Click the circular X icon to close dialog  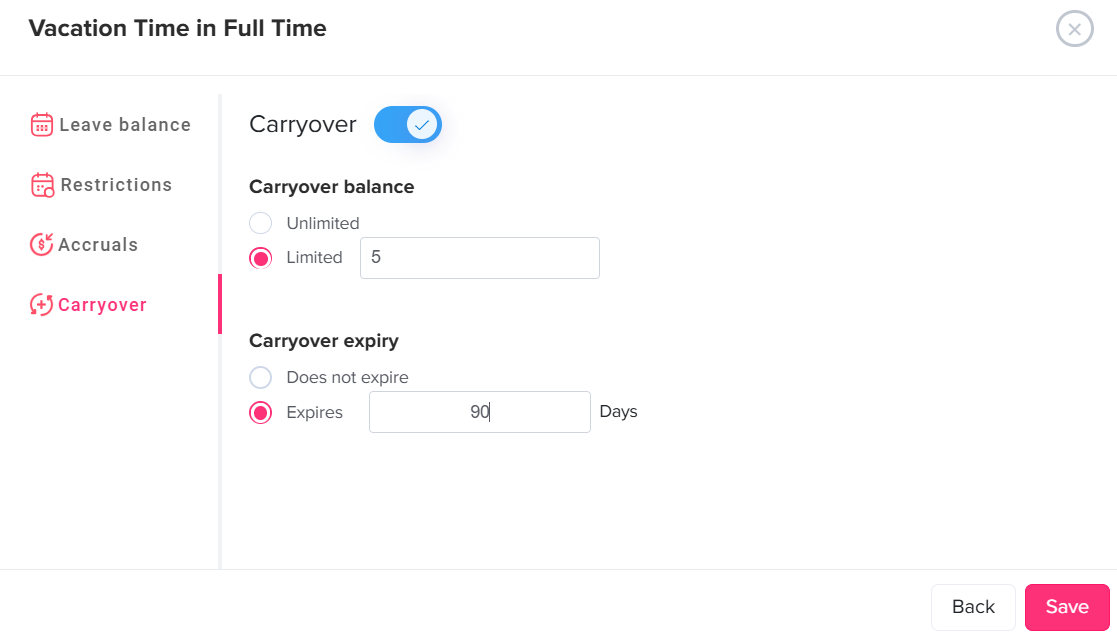(x=1074, y=29)
